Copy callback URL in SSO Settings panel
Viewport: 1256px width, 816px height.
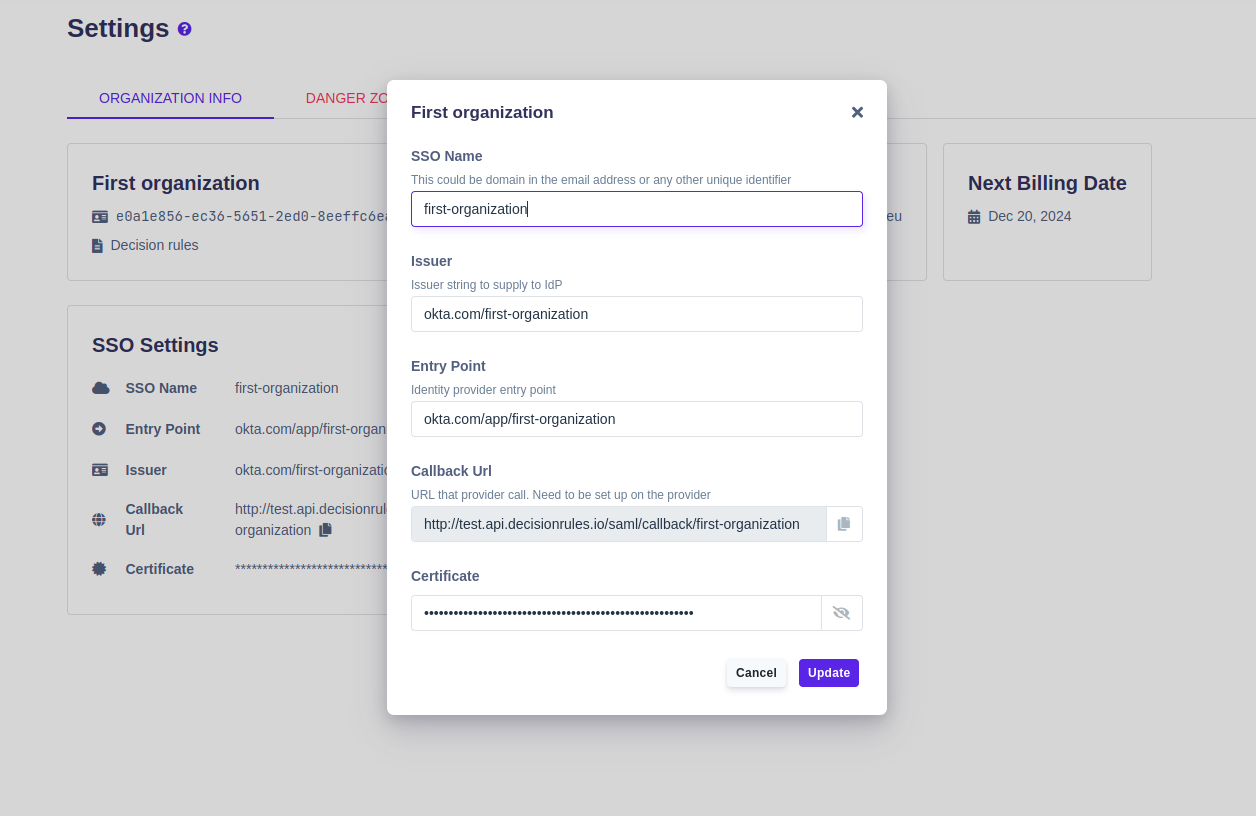[x=325, y=530]
